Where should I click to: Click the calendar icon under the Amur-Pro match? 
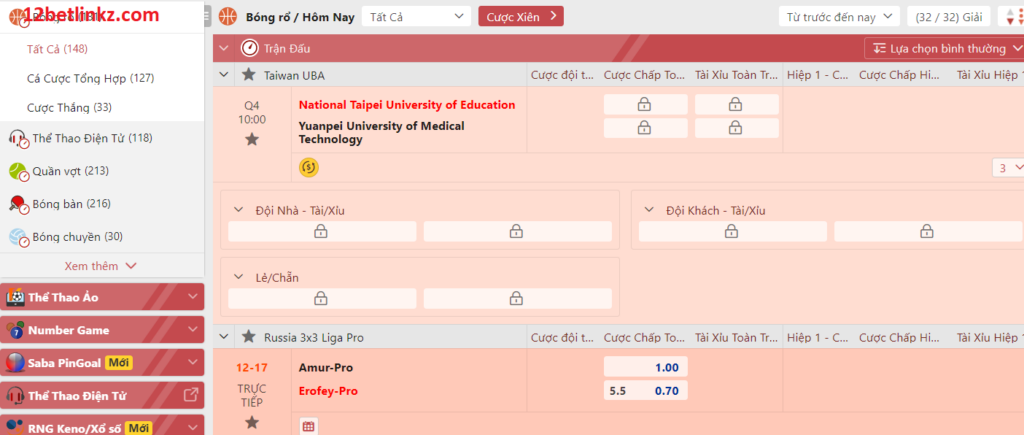click(x=309, y=427)
